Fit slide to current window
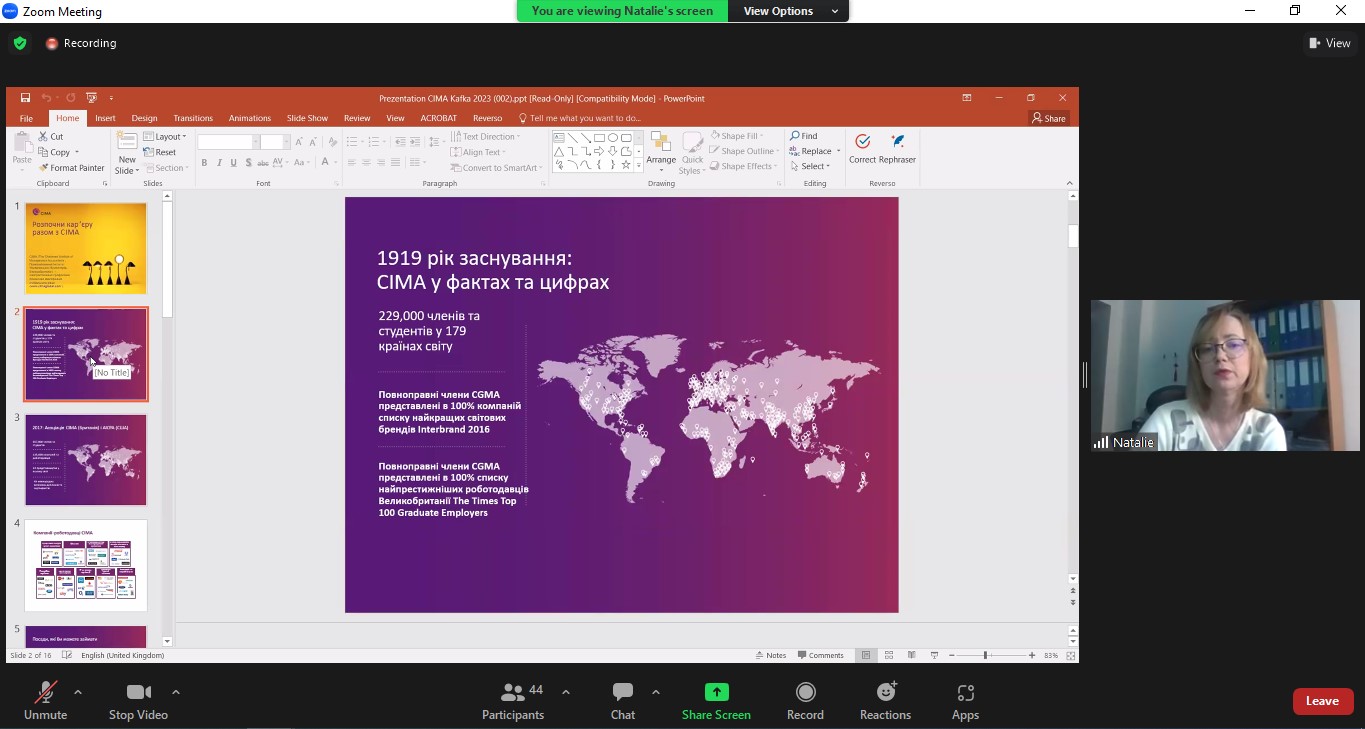The height and width of the screenshot is (729, 1365). tap(1071, 655)
